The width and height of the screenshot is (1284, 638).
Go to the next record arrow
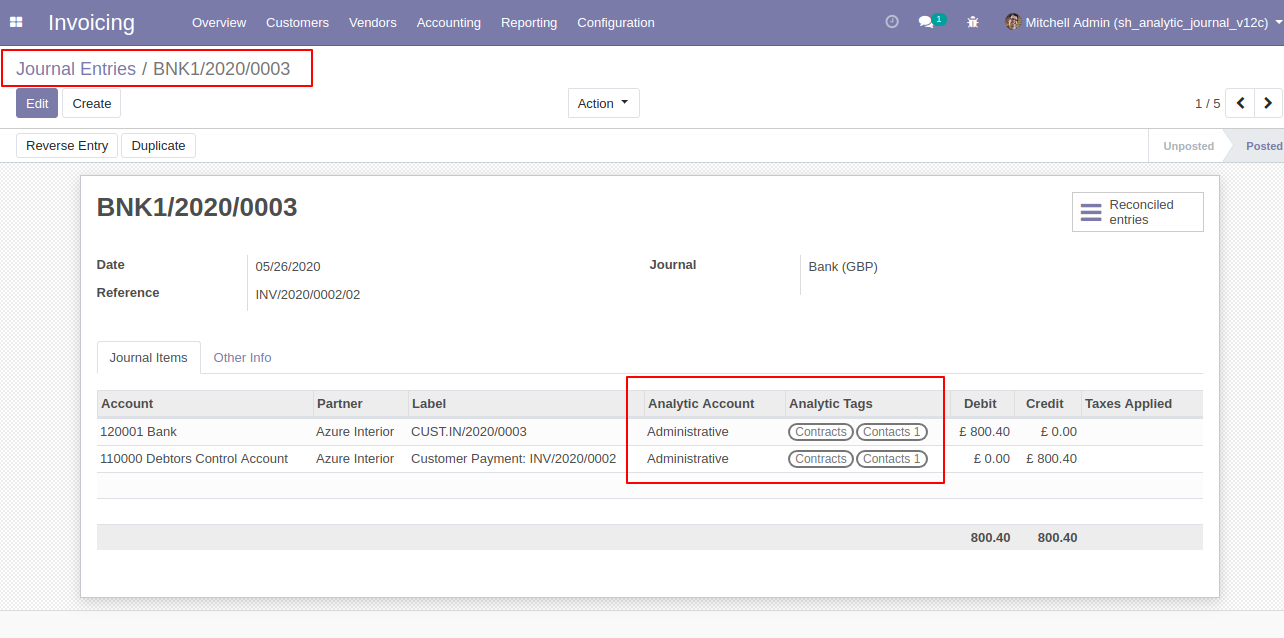(x=1268, y=103)
